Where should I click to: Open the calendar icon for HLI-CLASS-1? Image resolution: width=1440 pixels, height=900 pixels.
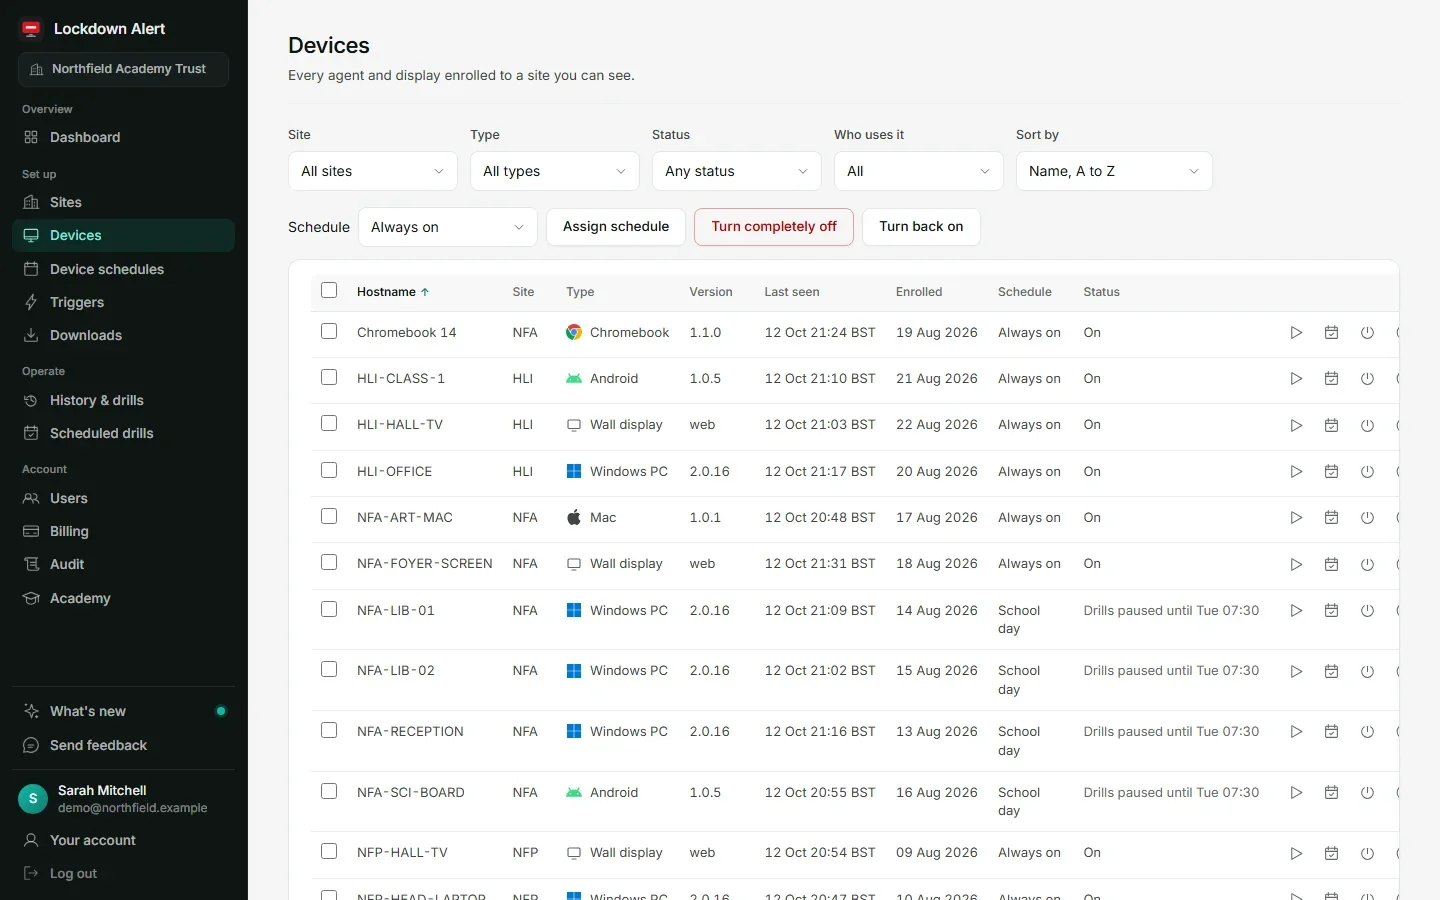pyautogui.click(x=1331, y=379)
